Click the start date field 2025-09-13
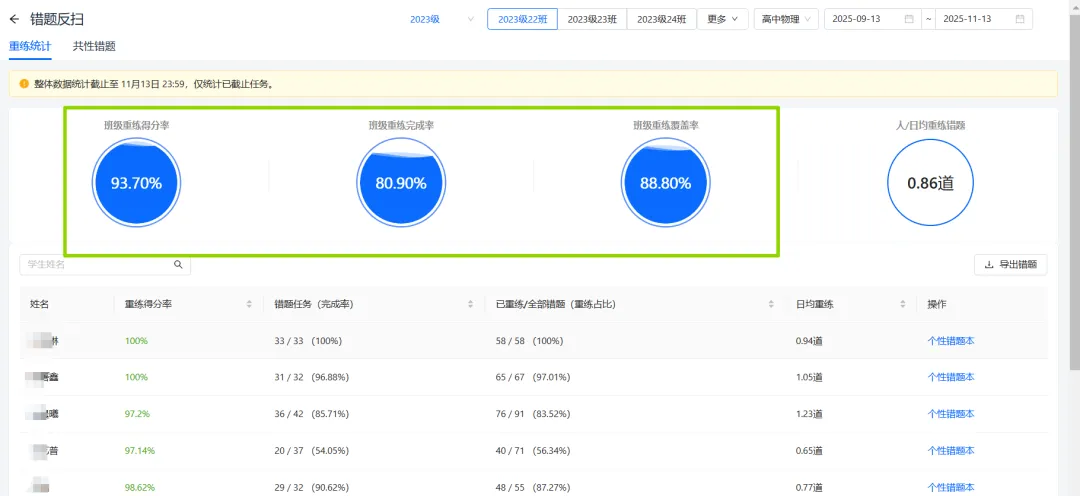The width and height of the screenshot is (1080, 496). tap(873, 19)
